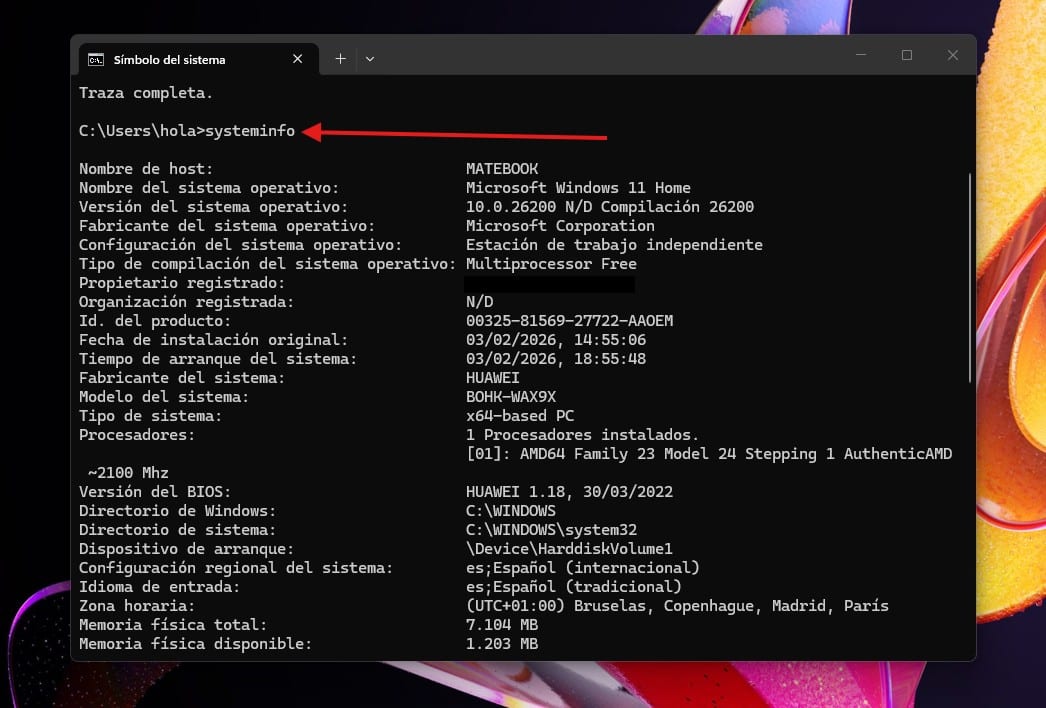This screenshot has width=1046, height=708.
Task: Click 'Idioma de entrada:' label
Action: [x=159, y=587]
